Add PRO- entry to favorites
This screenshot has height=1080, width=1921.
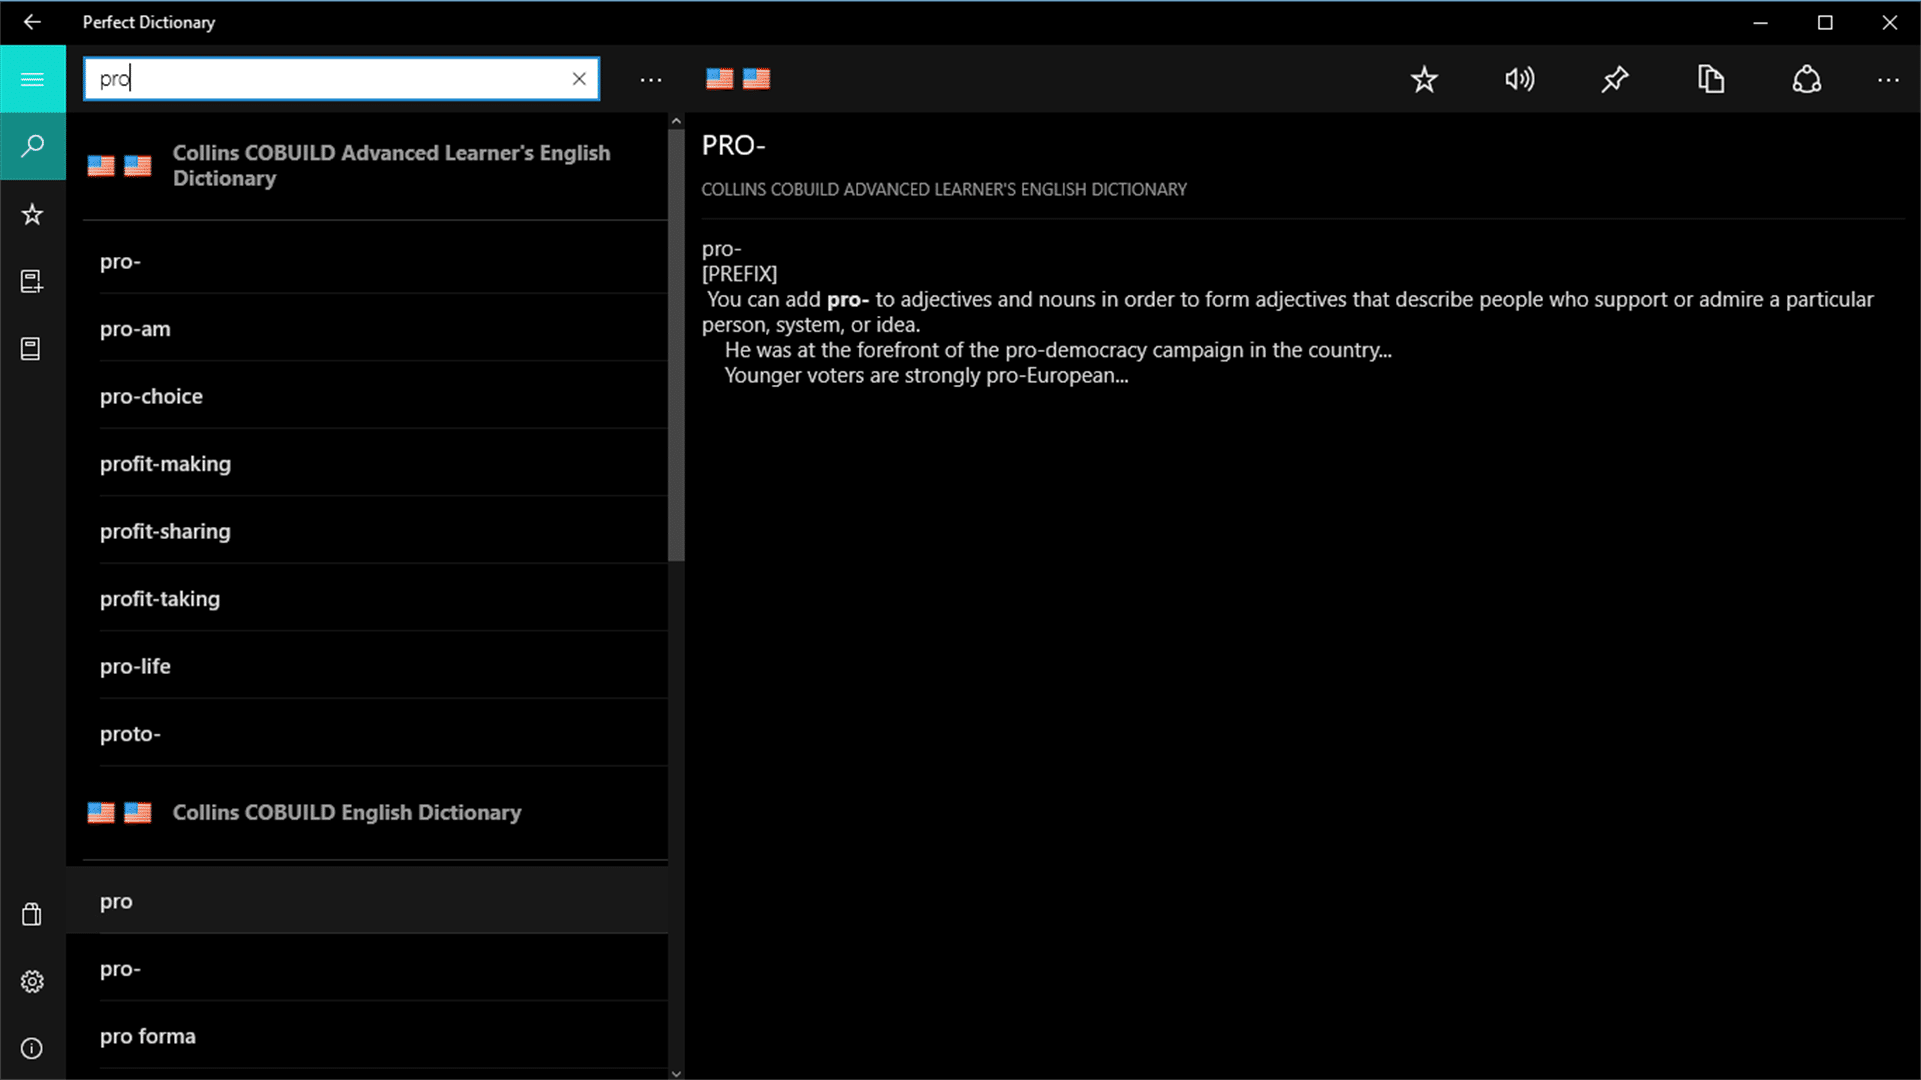[x=1424, y=79]
